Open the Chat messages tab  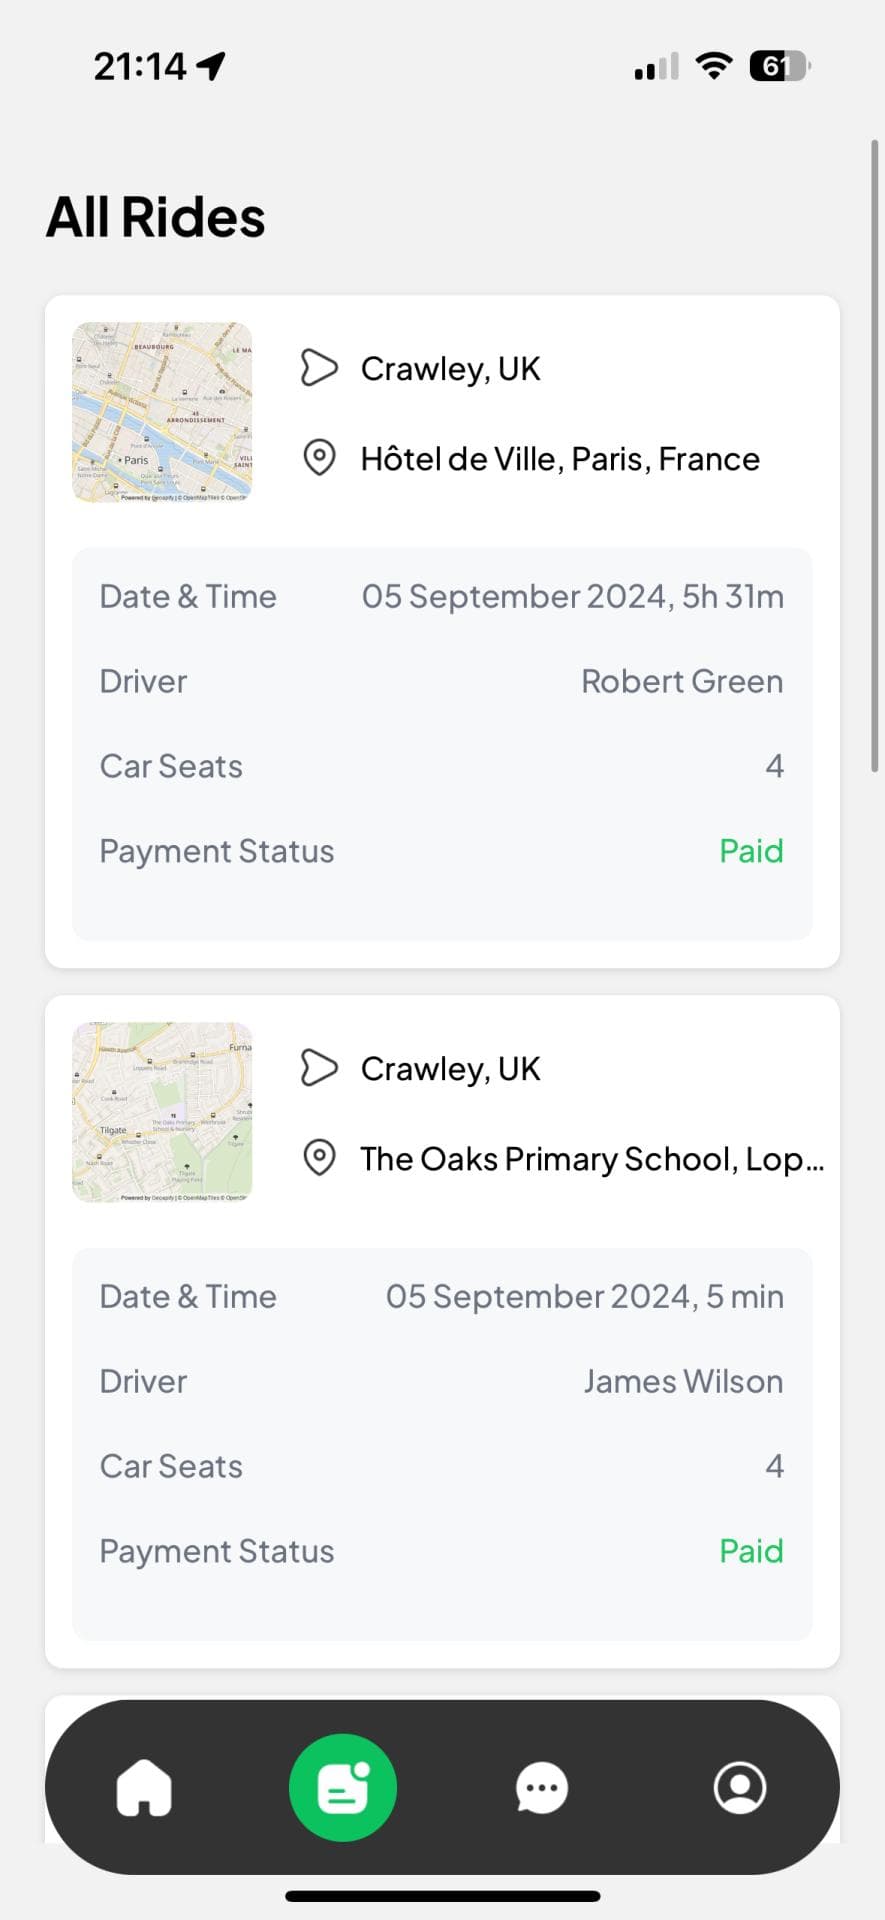[542, 1787]
